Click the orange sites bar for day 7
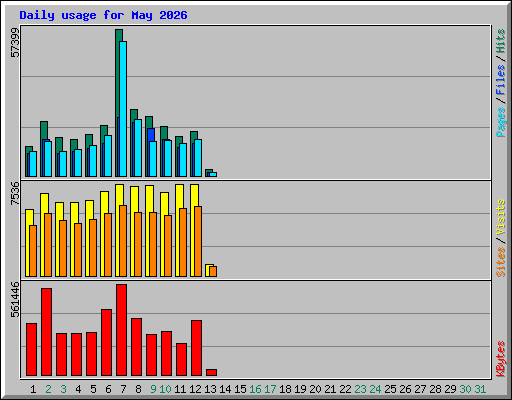This screenshot has height=400, width=512. point(123,241)
